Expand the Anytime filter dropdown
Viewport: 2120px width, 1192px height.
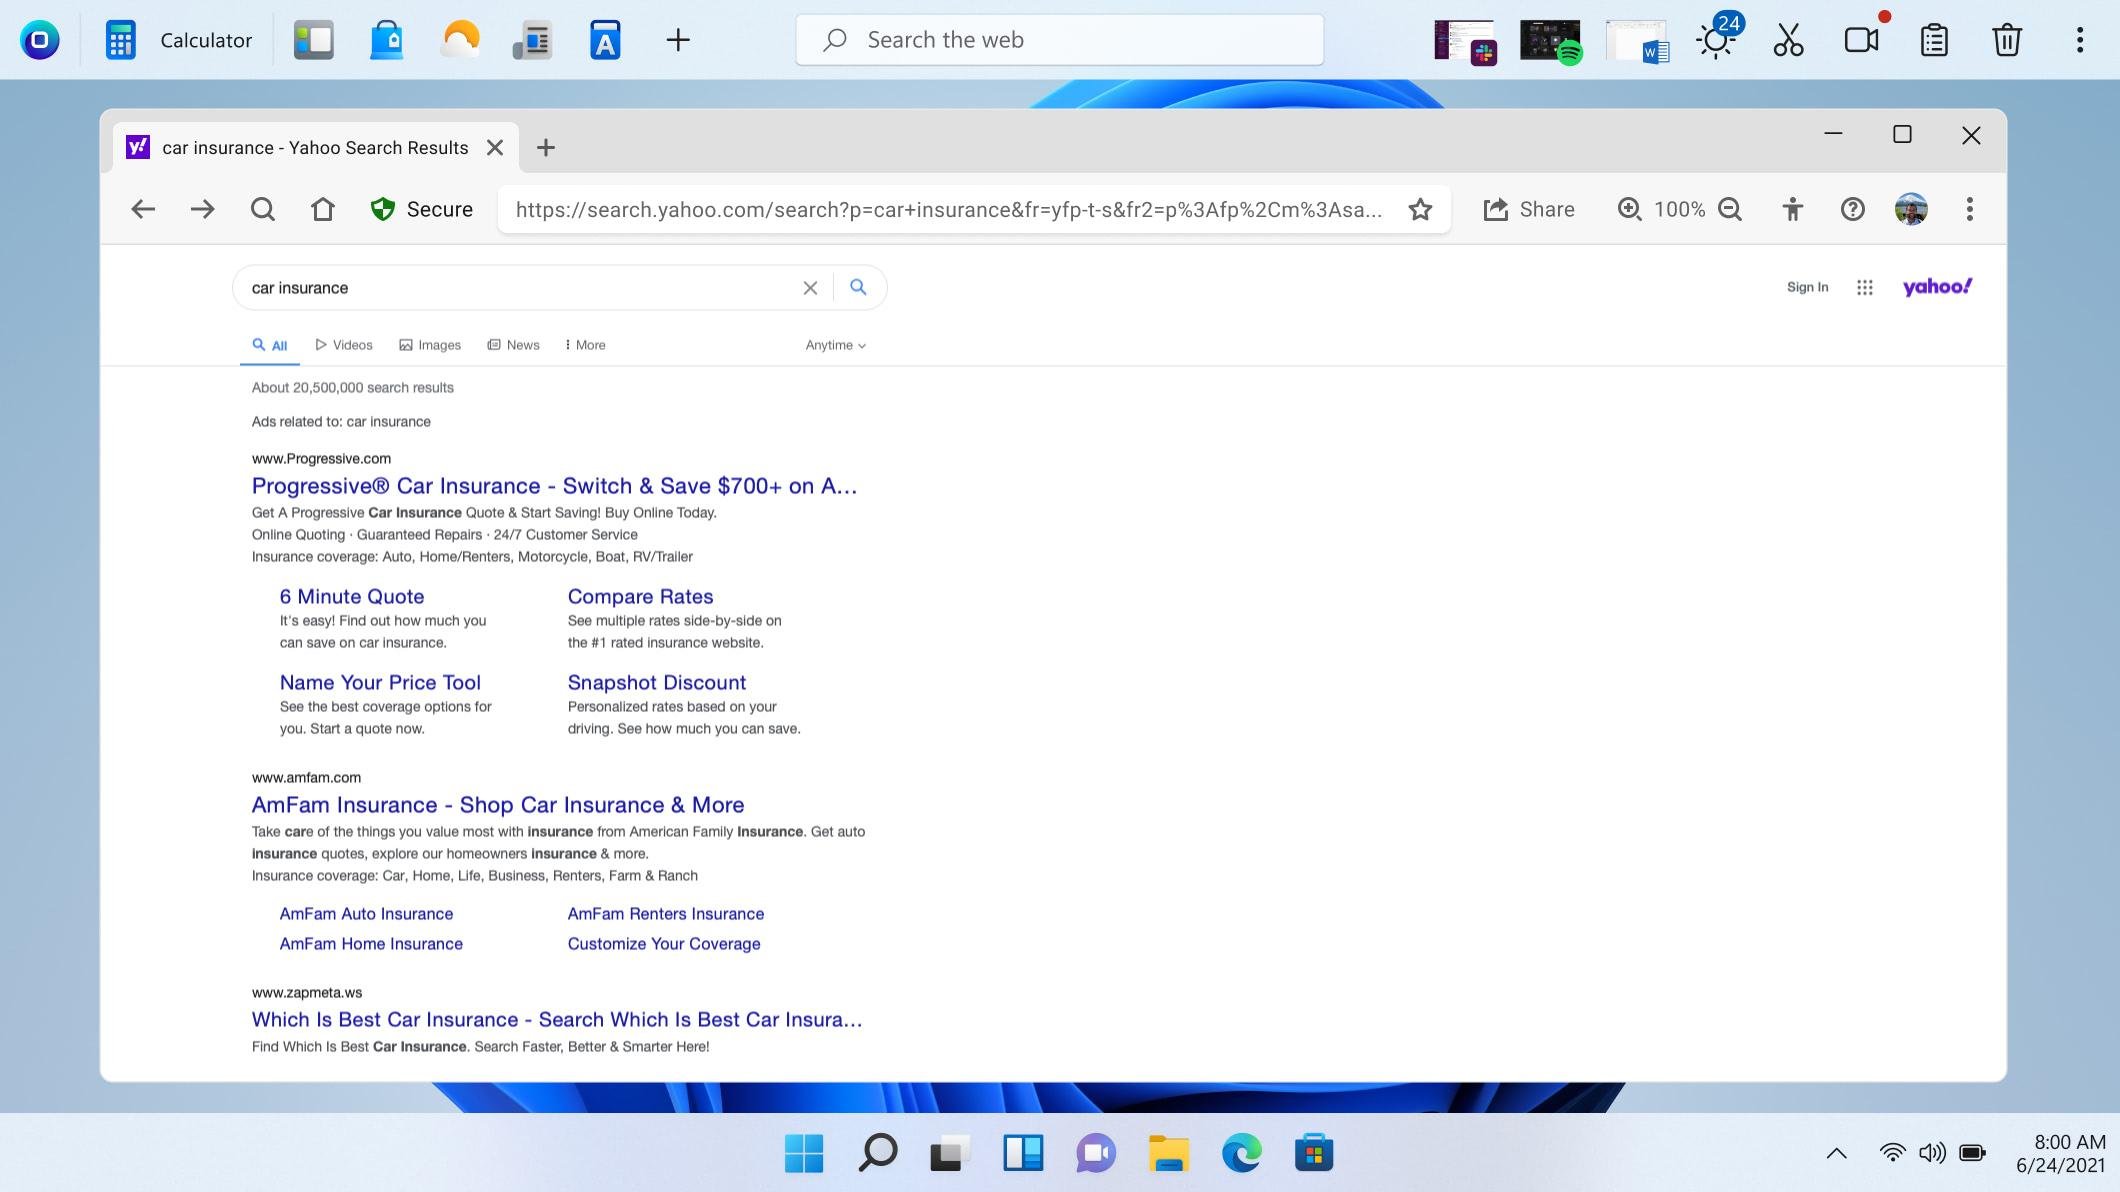coord(835,345)
